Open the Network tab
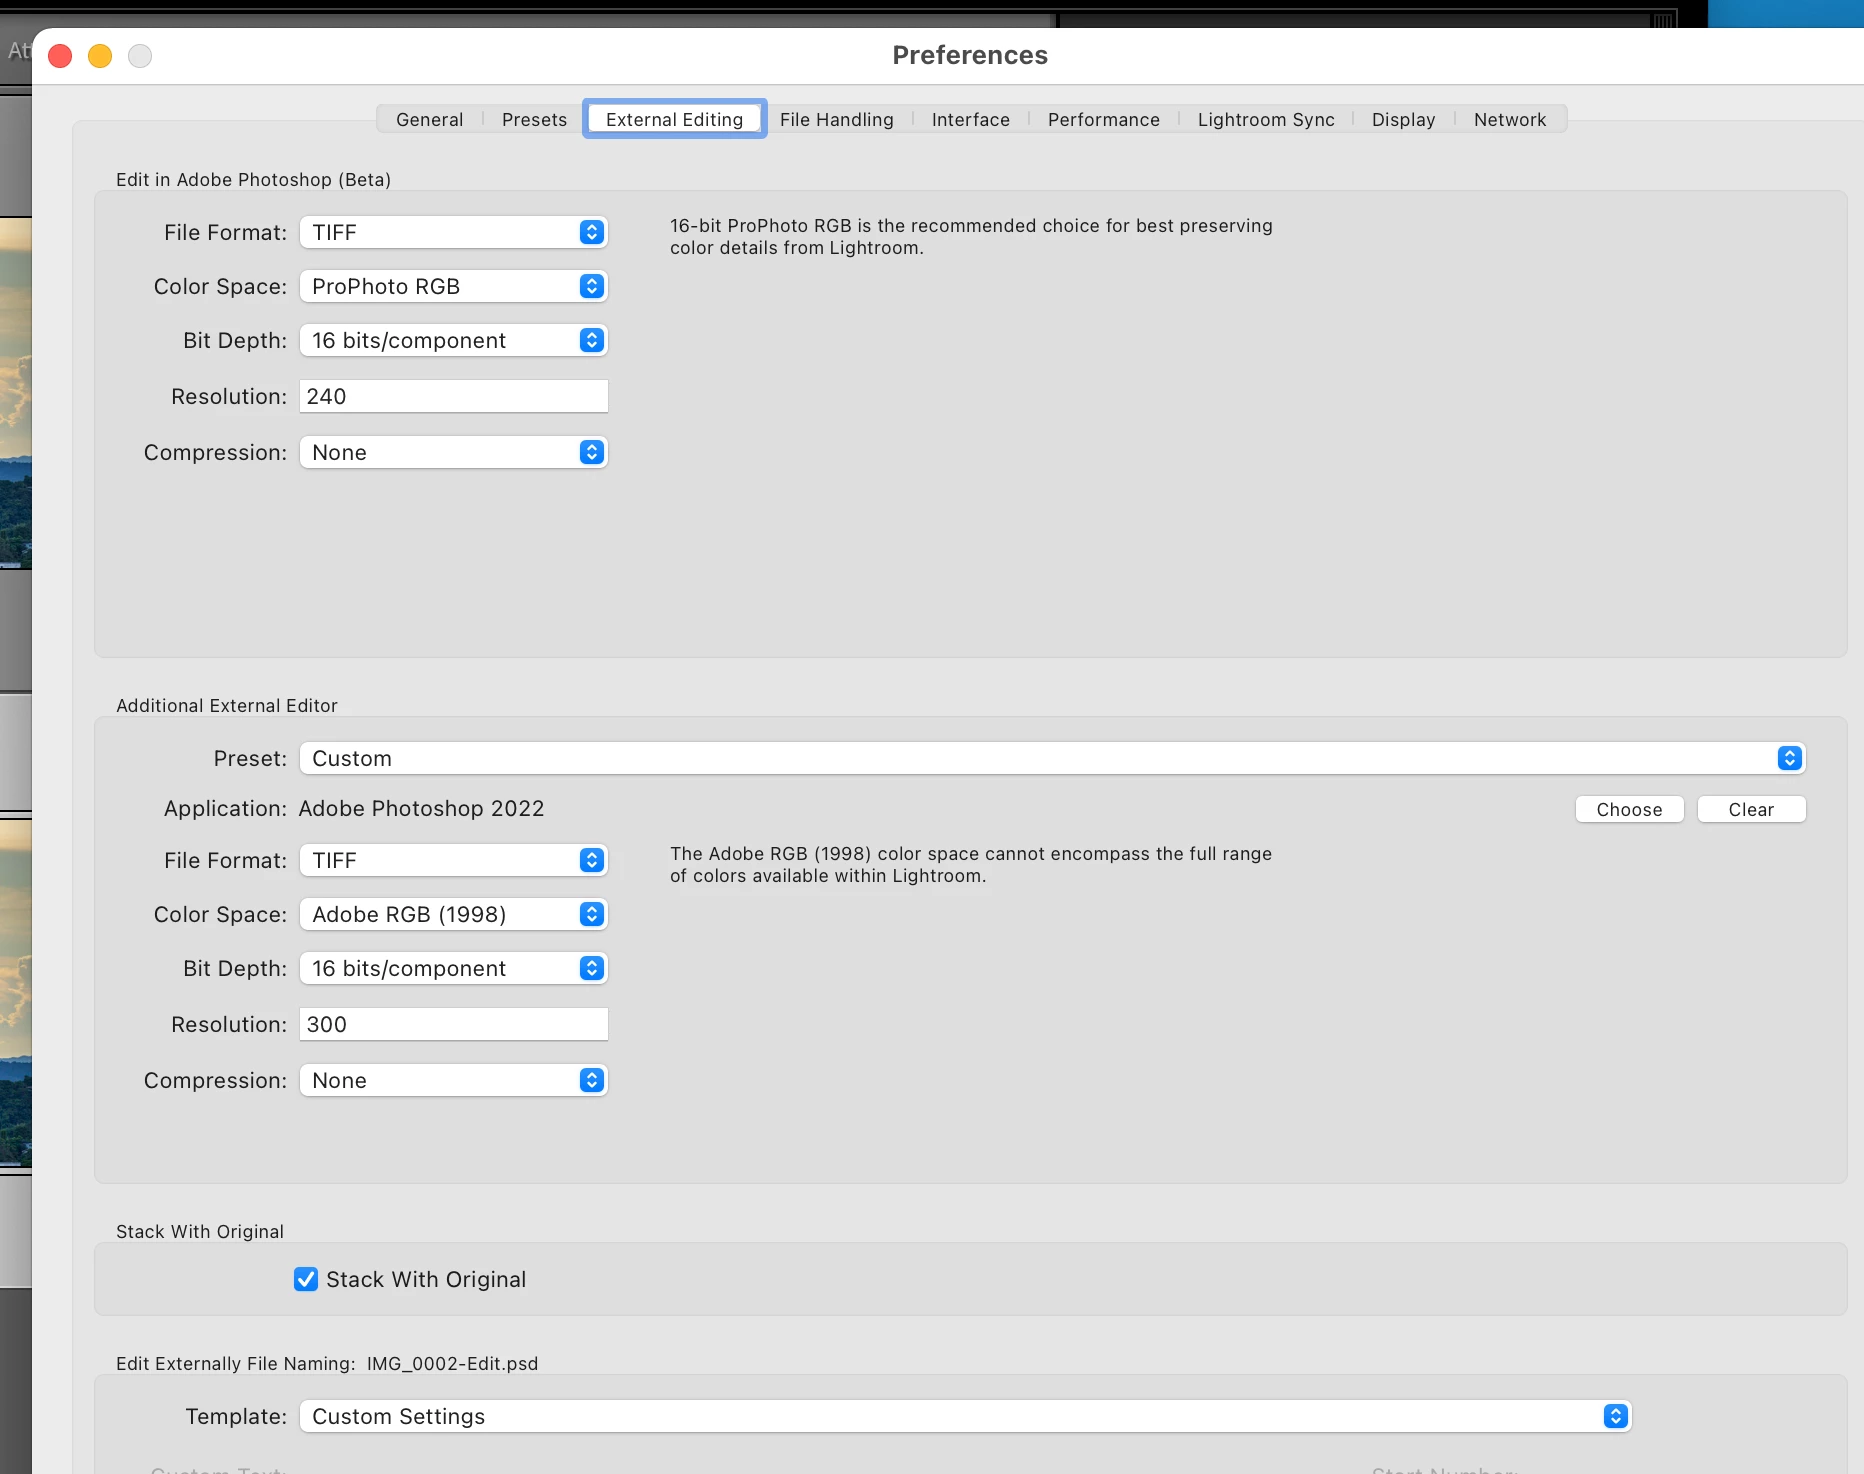 tap(1510, 119)
